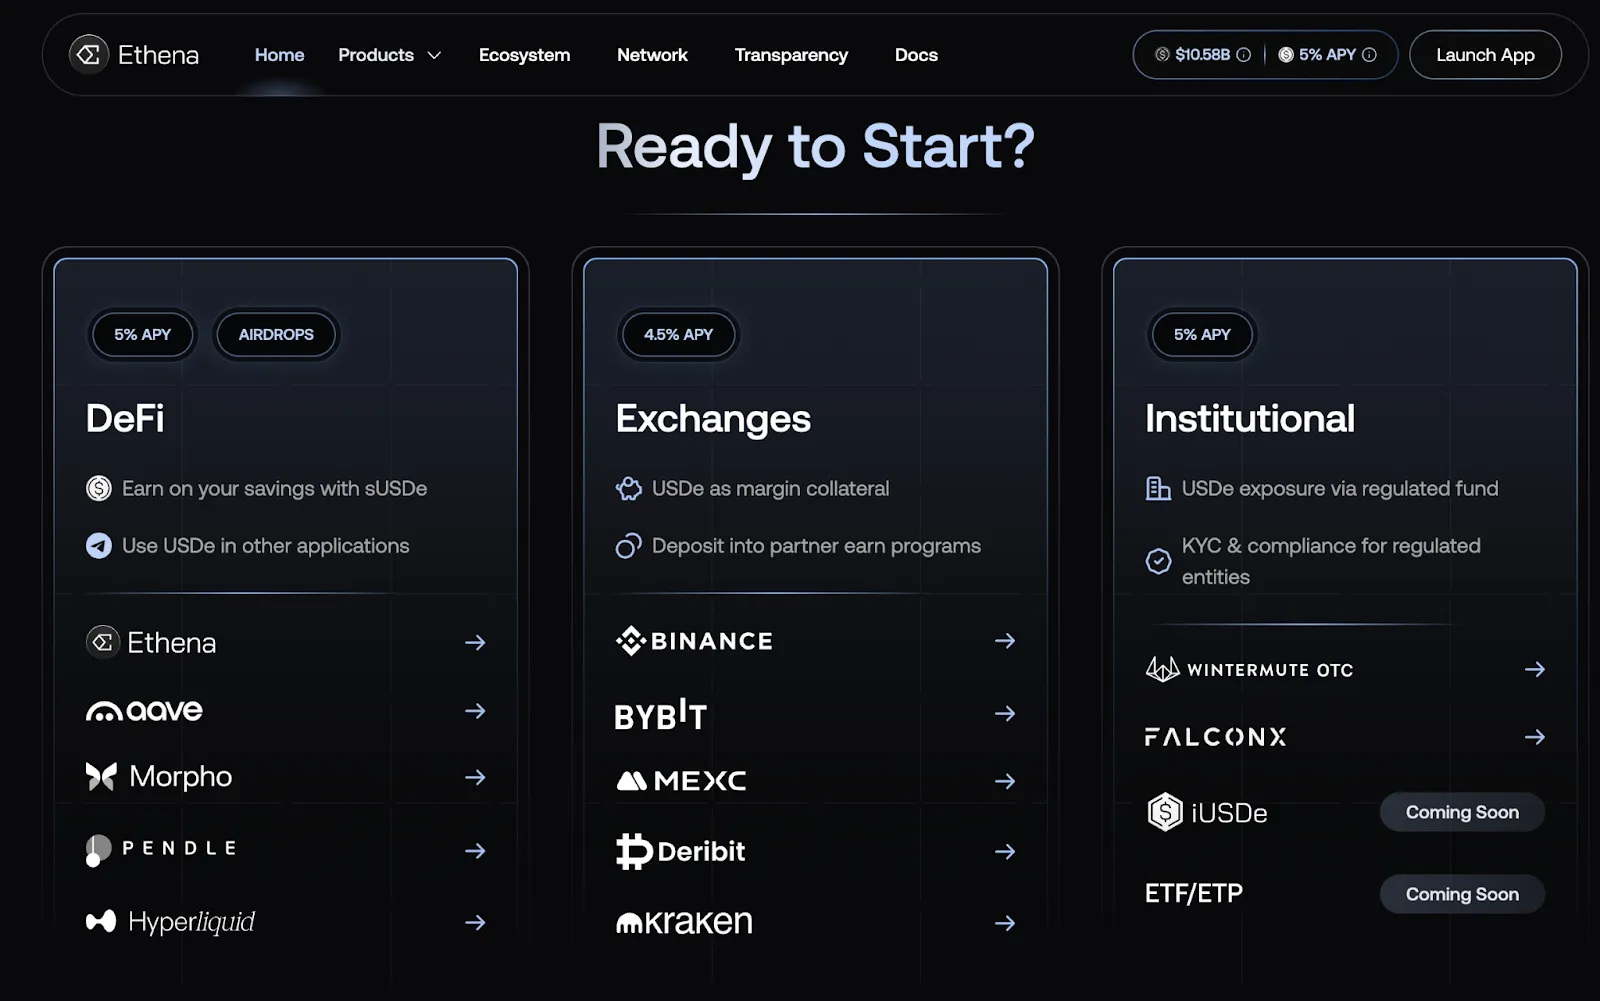Open the Transparency nav link
Viewport: 1600px width, 1001px height.
791,55
